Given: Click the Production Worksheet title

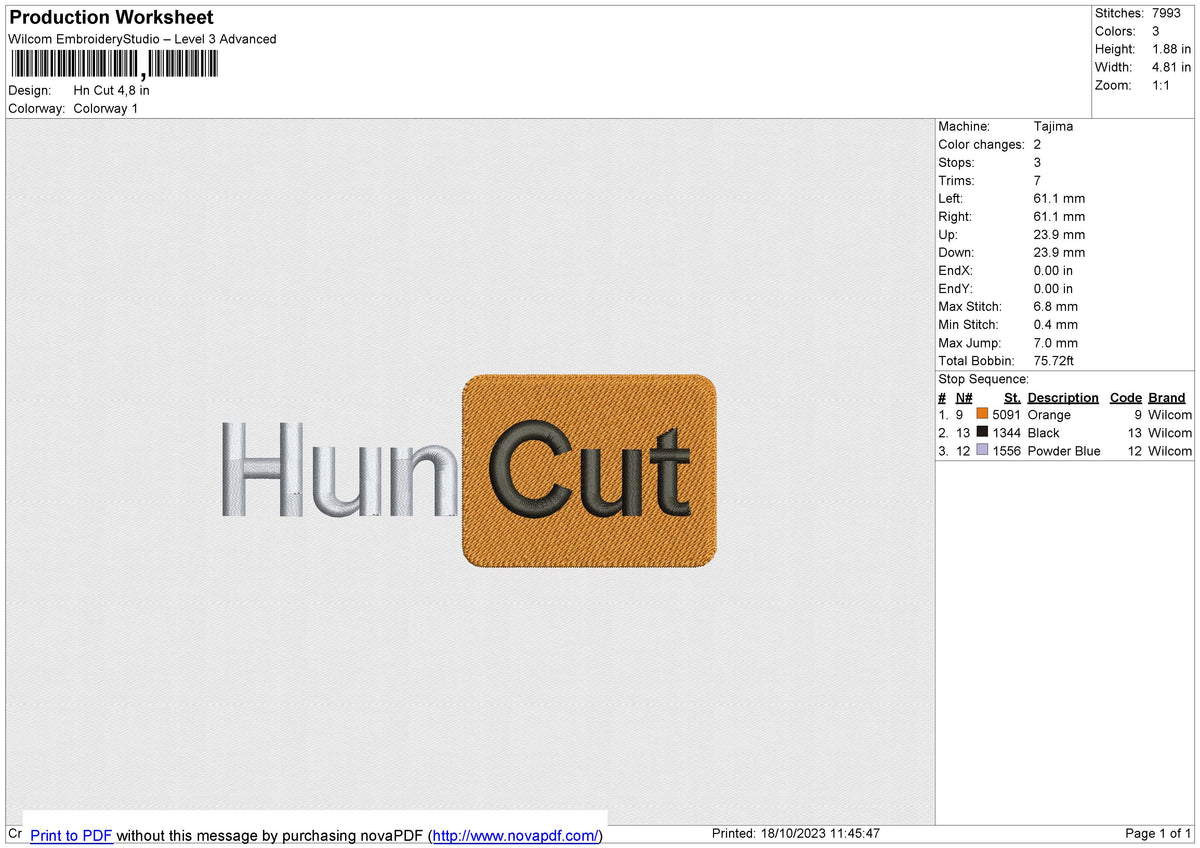Looking at the screenshot, I should pos(111,18).
